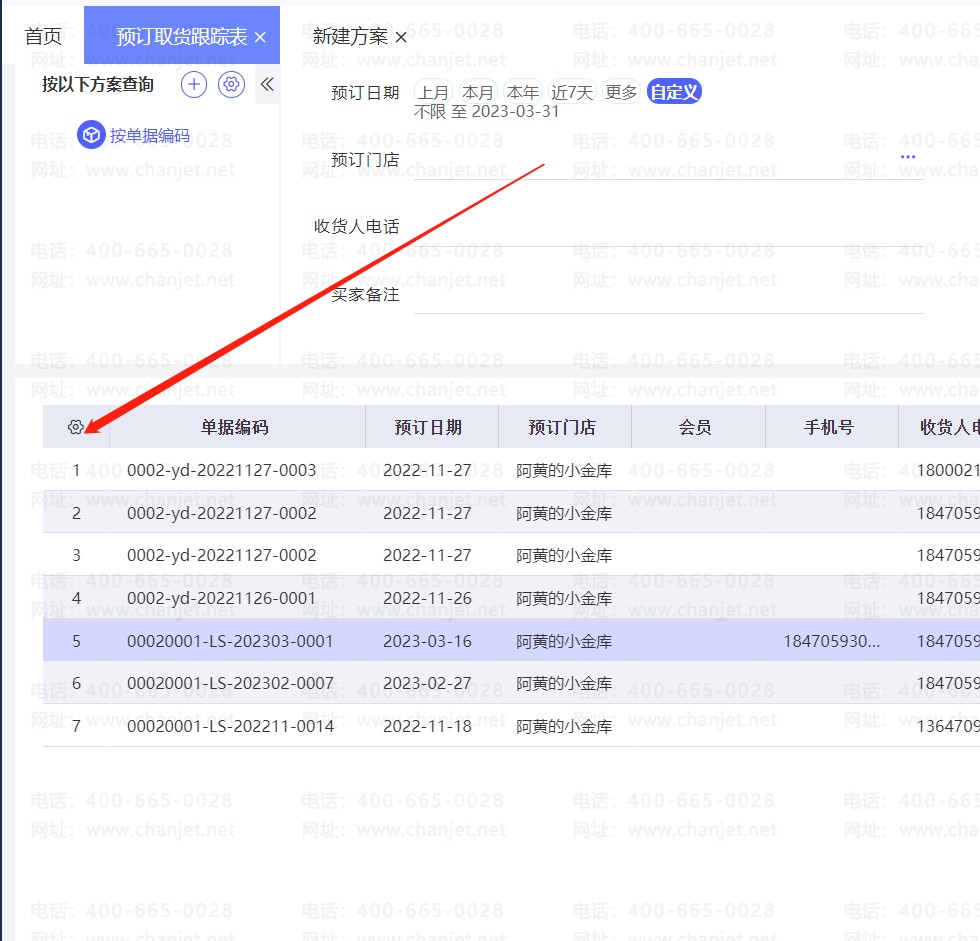This screenshot has height=941, width=980.
Task: Click the table column settings gear icon
Action: pos(75,427)
